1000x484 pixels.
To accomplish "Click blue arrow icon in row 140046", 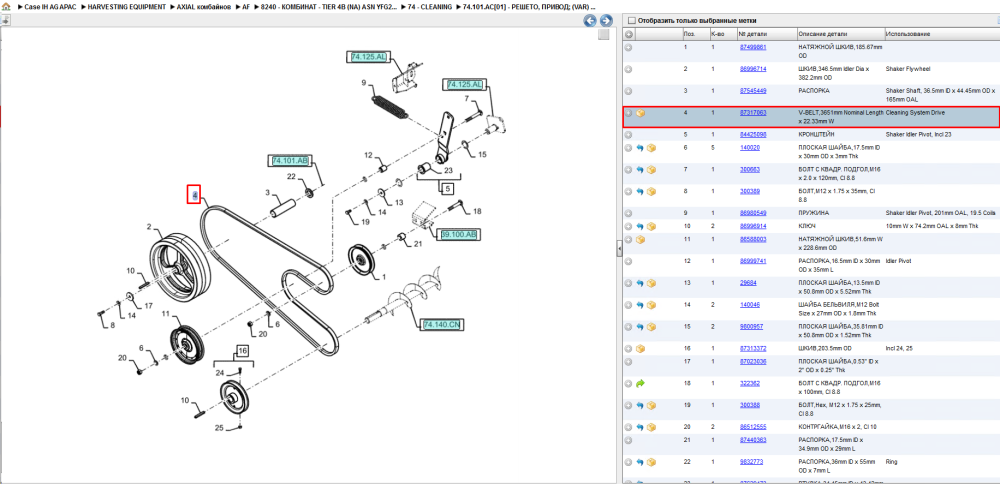I will [640, 305].
